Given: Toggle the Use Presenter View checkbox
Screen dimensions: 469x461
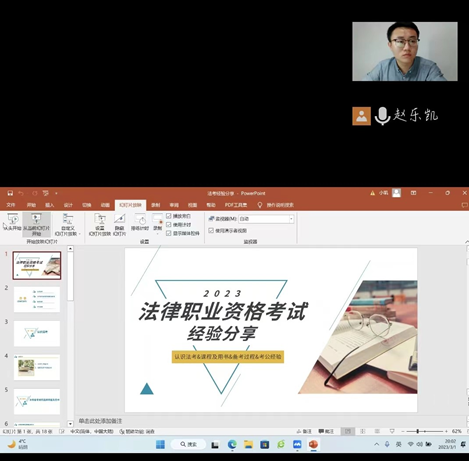Looking at the screenshot, I should (x=211, y=230).
